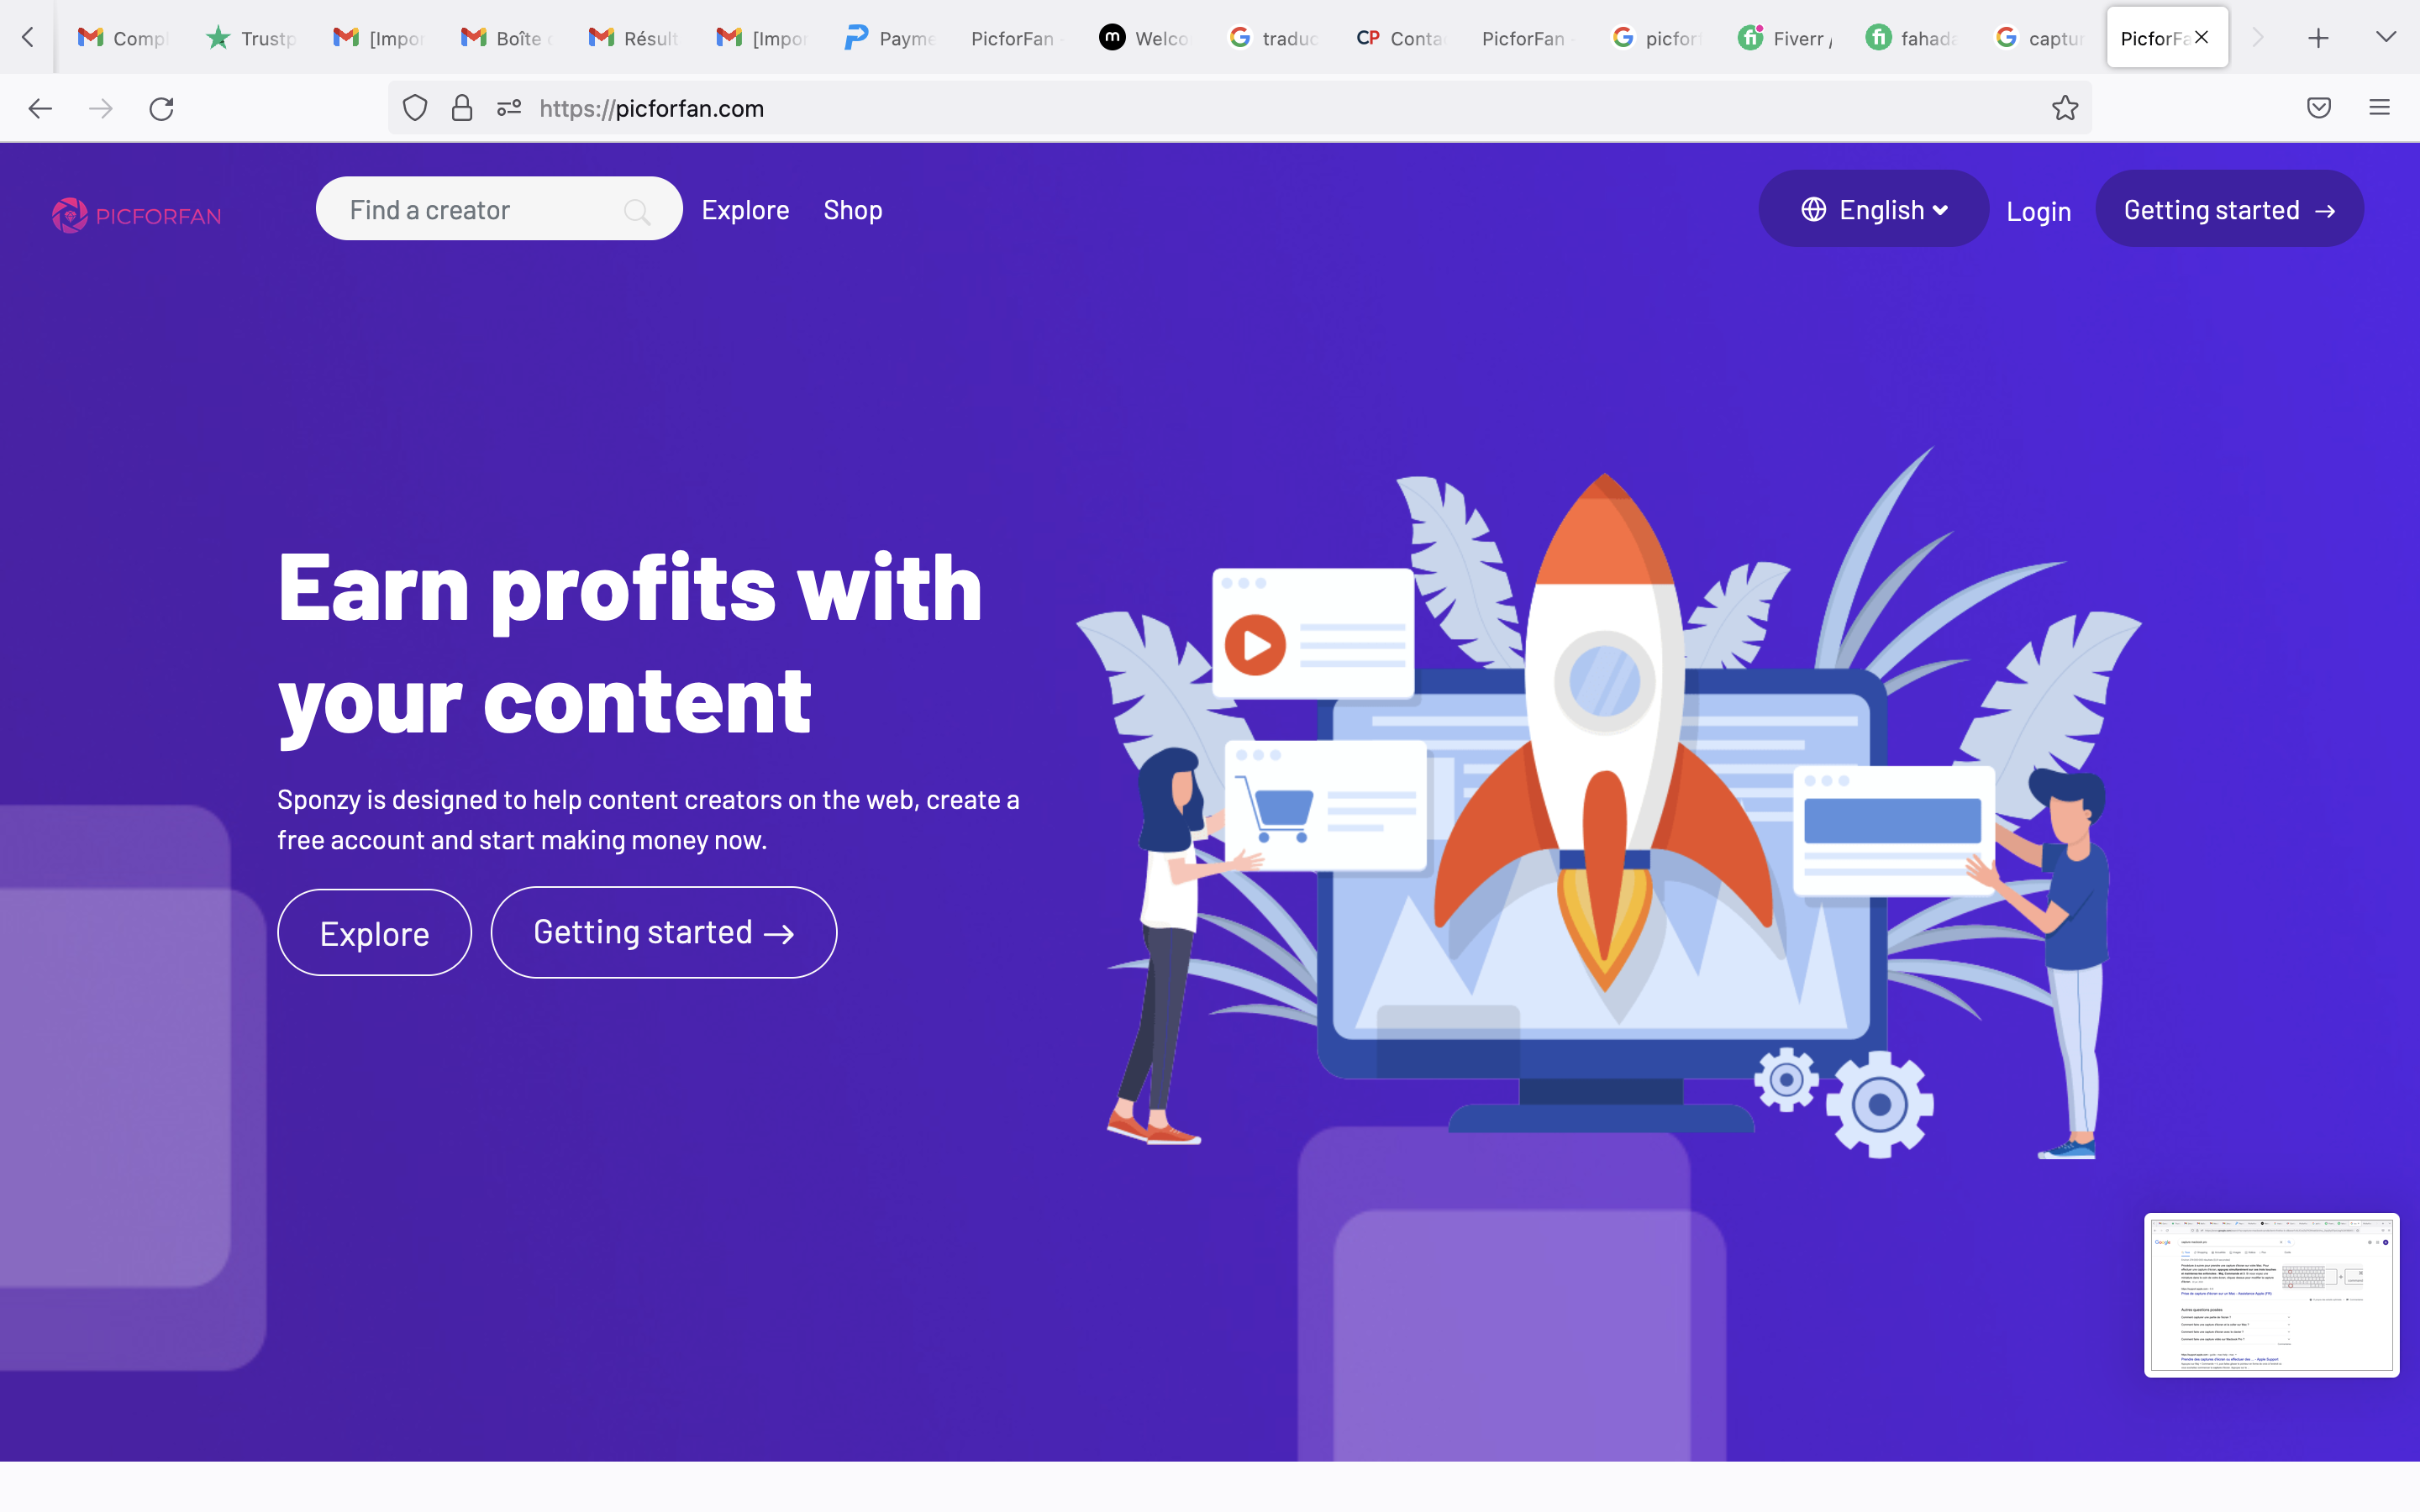Open the list all tabs chevron
This screenshot has height=1512, width=2420.
[x=2386, y=38]
